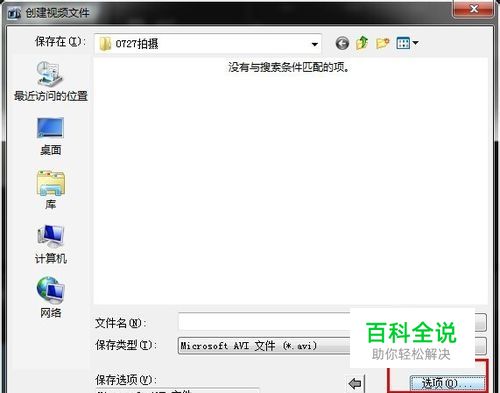Select Desktop (桌面) in places bar
500x393 pixels.
pos(51,136)
